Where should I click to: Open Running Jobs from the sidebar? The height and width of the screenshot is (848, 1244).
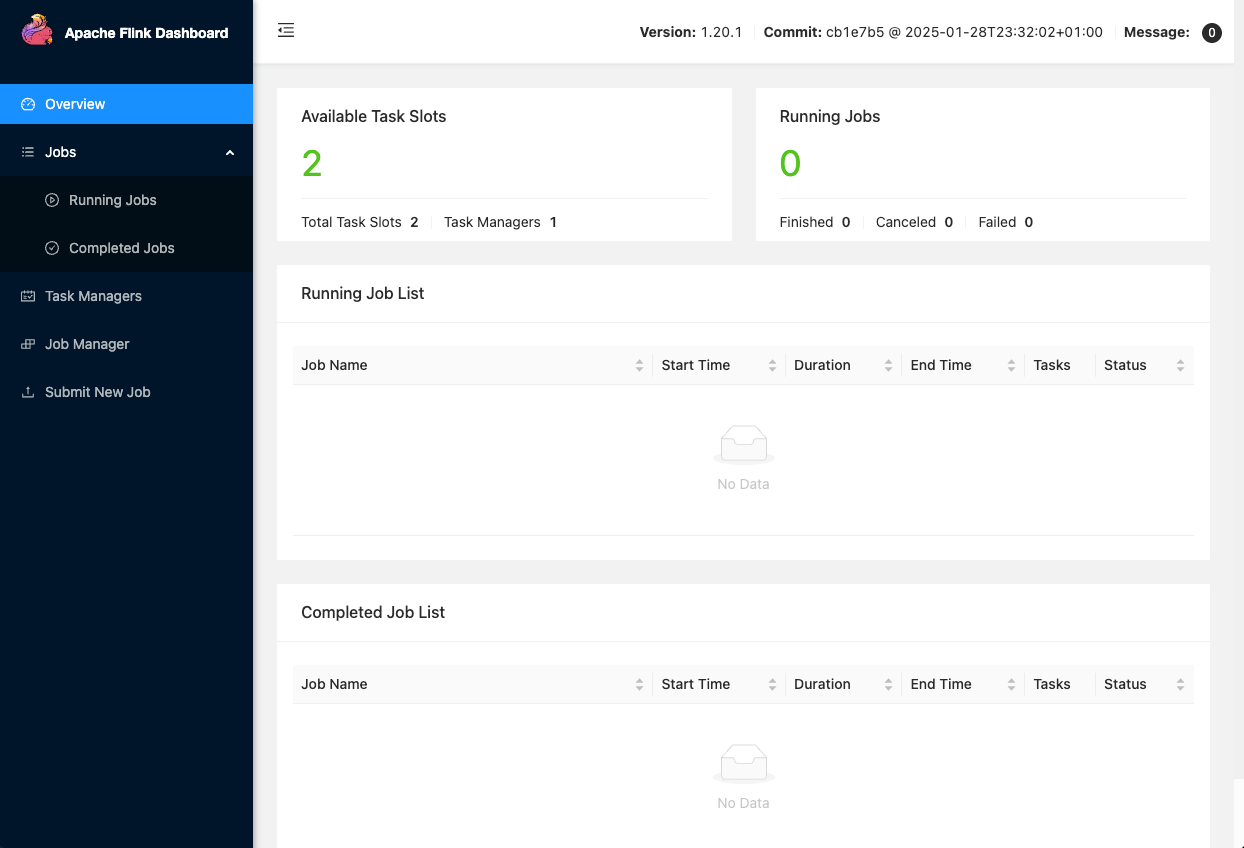112,200
